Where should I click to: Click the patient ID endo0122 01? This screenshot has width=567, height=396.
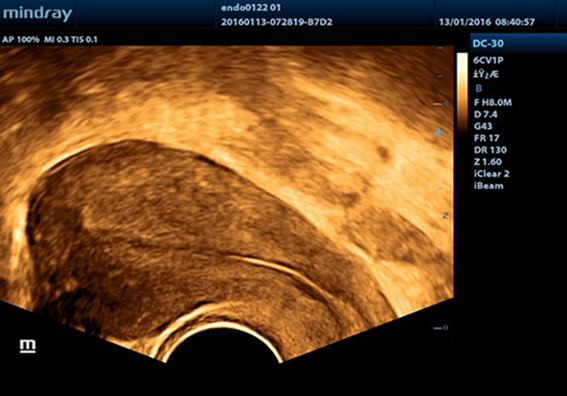pos(251,8)
